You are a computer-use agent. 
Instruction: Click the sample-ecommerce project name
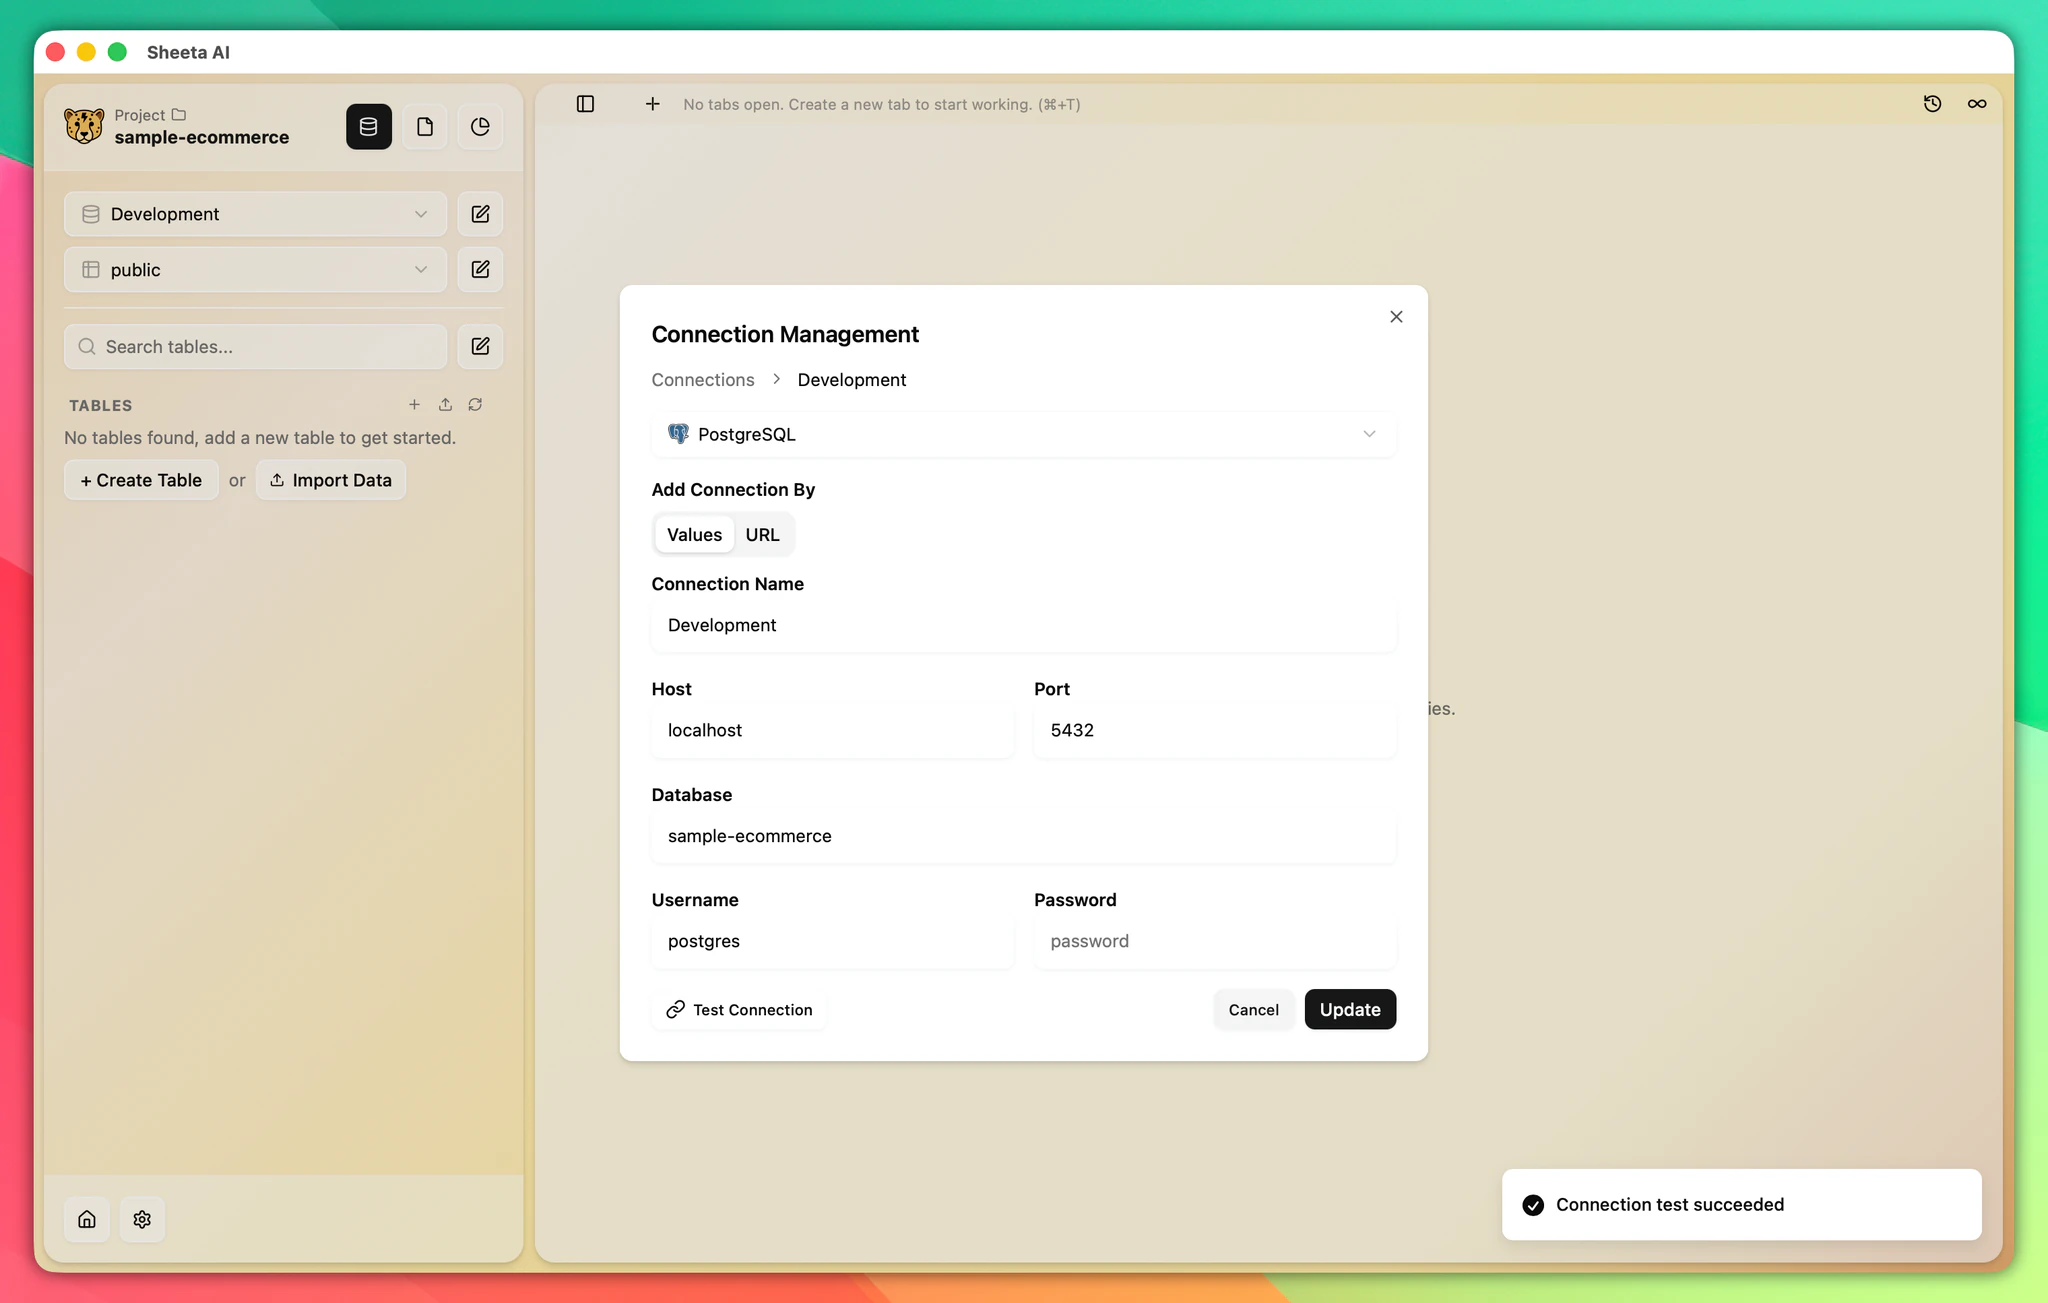(201, 138)
